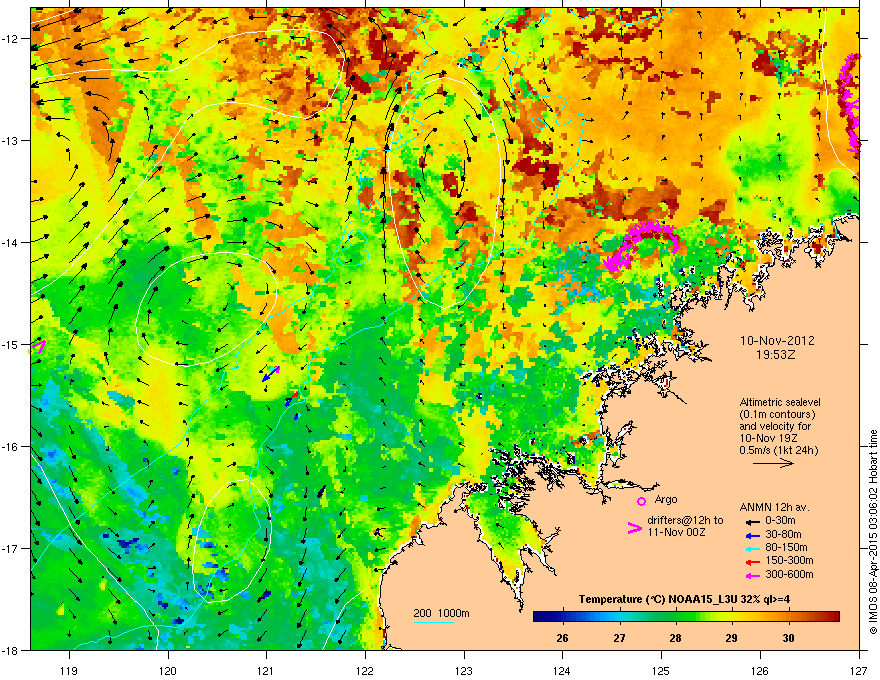Click the longitude label '119'
The width and height of the screenshot is (880, 680).
point(69,670)
